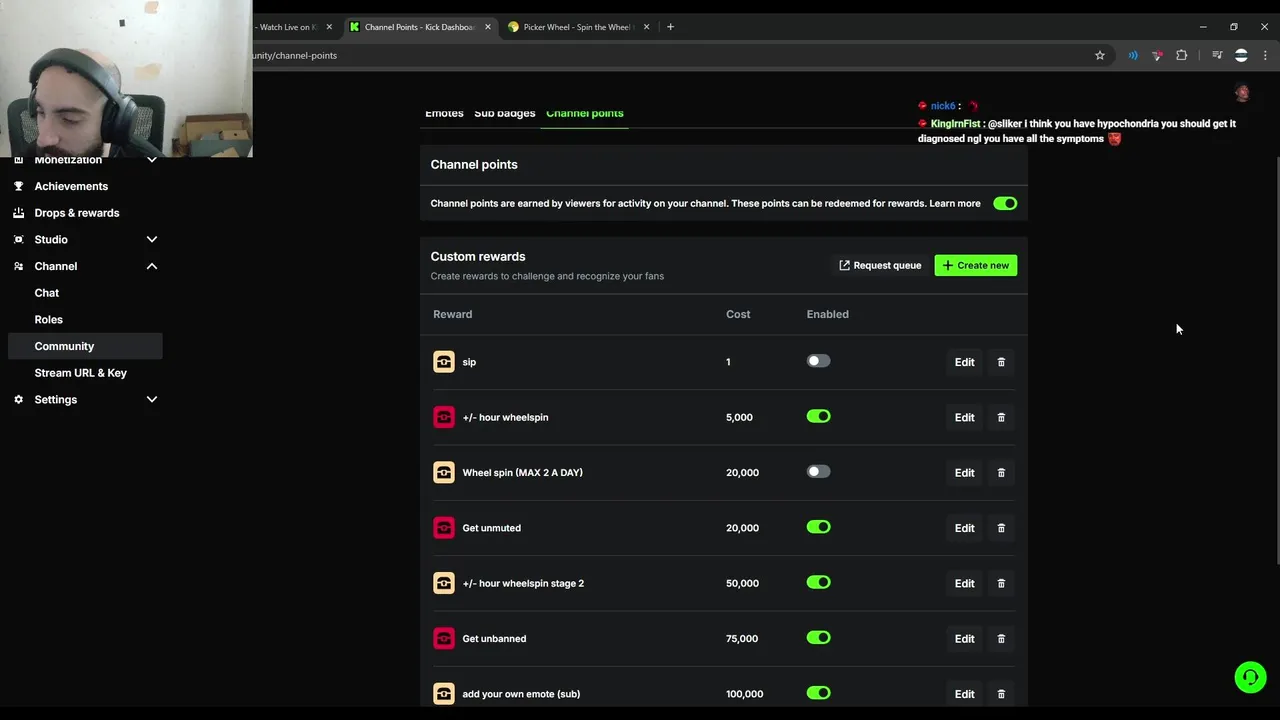1280x720 pixels.
Task: Switch to the Emotes tab
Action: point(444,114)
